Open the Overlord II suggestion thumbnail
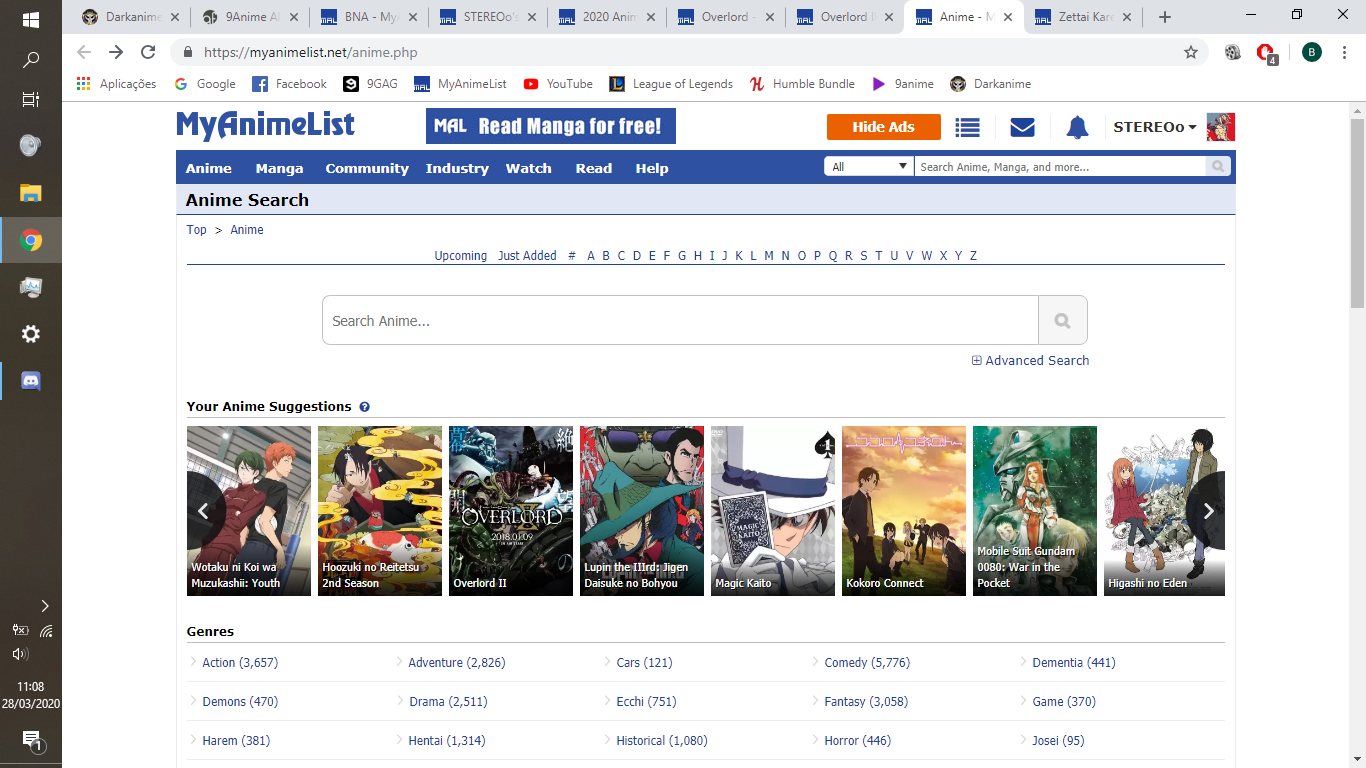The height and width of the screenshot is (768, 1366). coord(511,511)
